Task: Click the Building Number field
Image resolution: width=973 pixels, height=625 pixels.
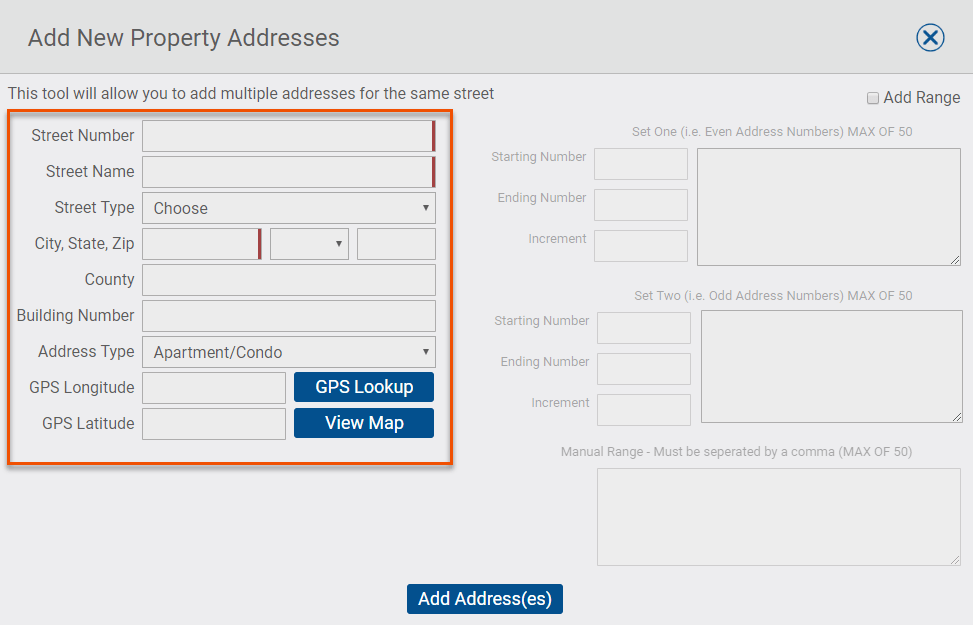Action: point(288,316)
